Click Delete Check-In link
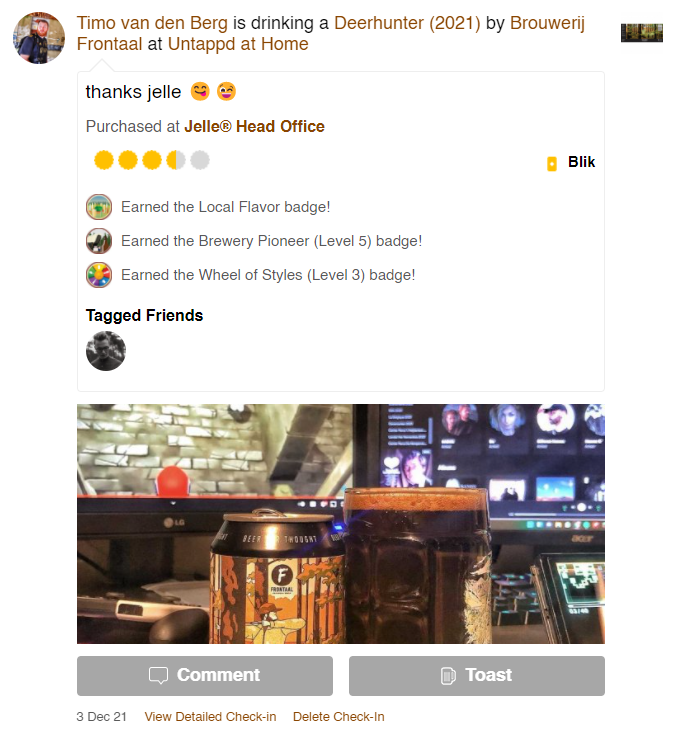681x735 pixels. point(338,717)
